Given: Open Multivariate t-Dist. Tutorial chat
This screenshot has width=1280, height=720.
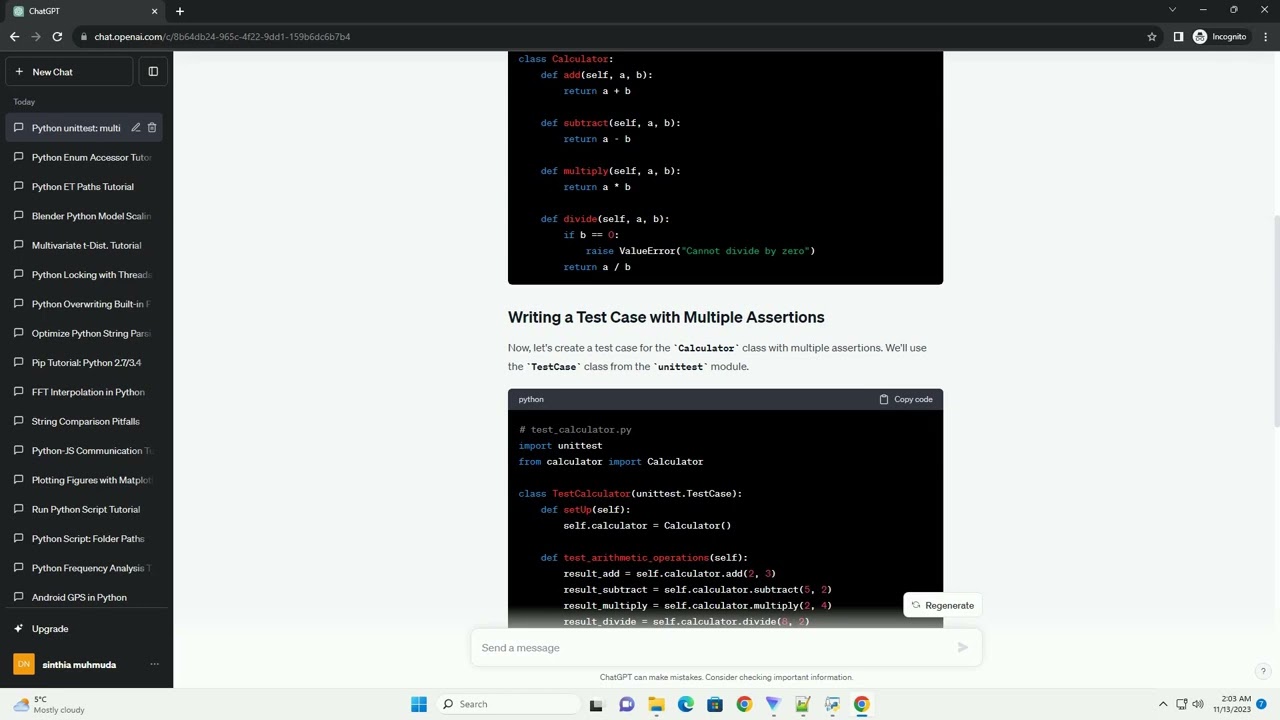Looking at the screenshot, I should click(x=84, y=245).
